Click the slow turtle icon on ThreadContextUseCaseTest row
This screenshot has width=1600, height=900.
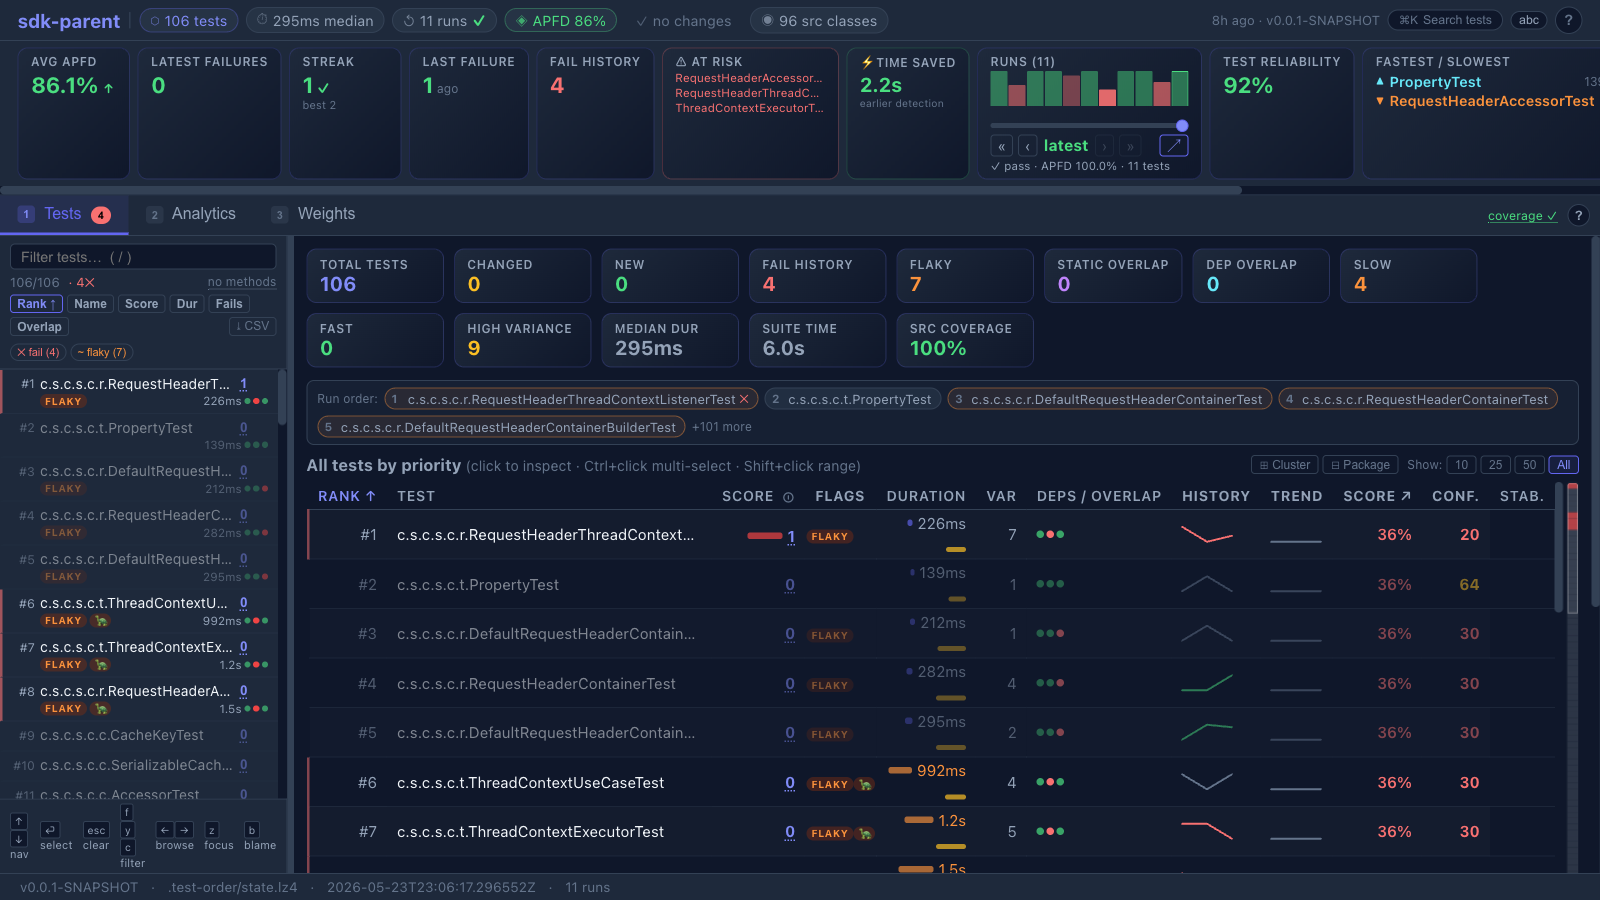pos(865,784)
